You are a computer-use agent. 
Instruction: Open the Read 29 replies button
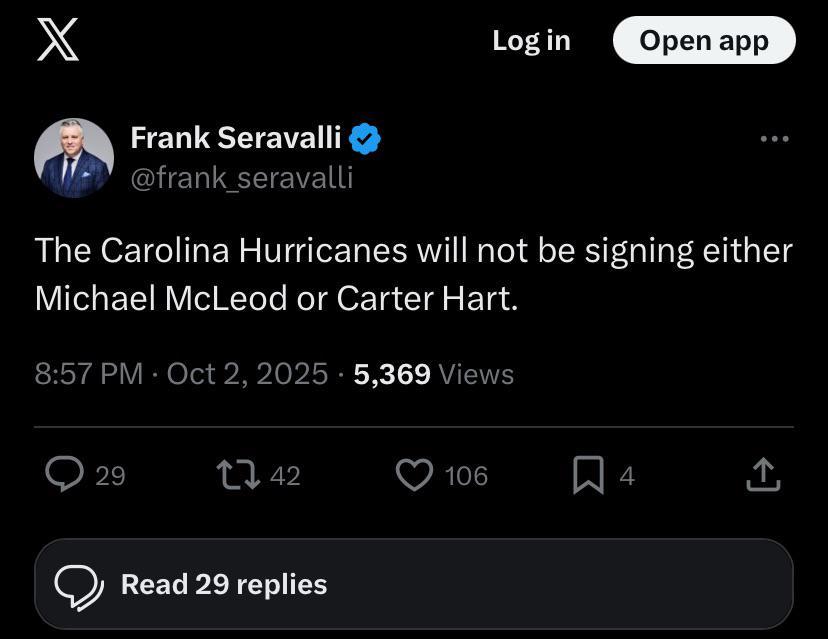pyautogui.click(x=413, y=584)
